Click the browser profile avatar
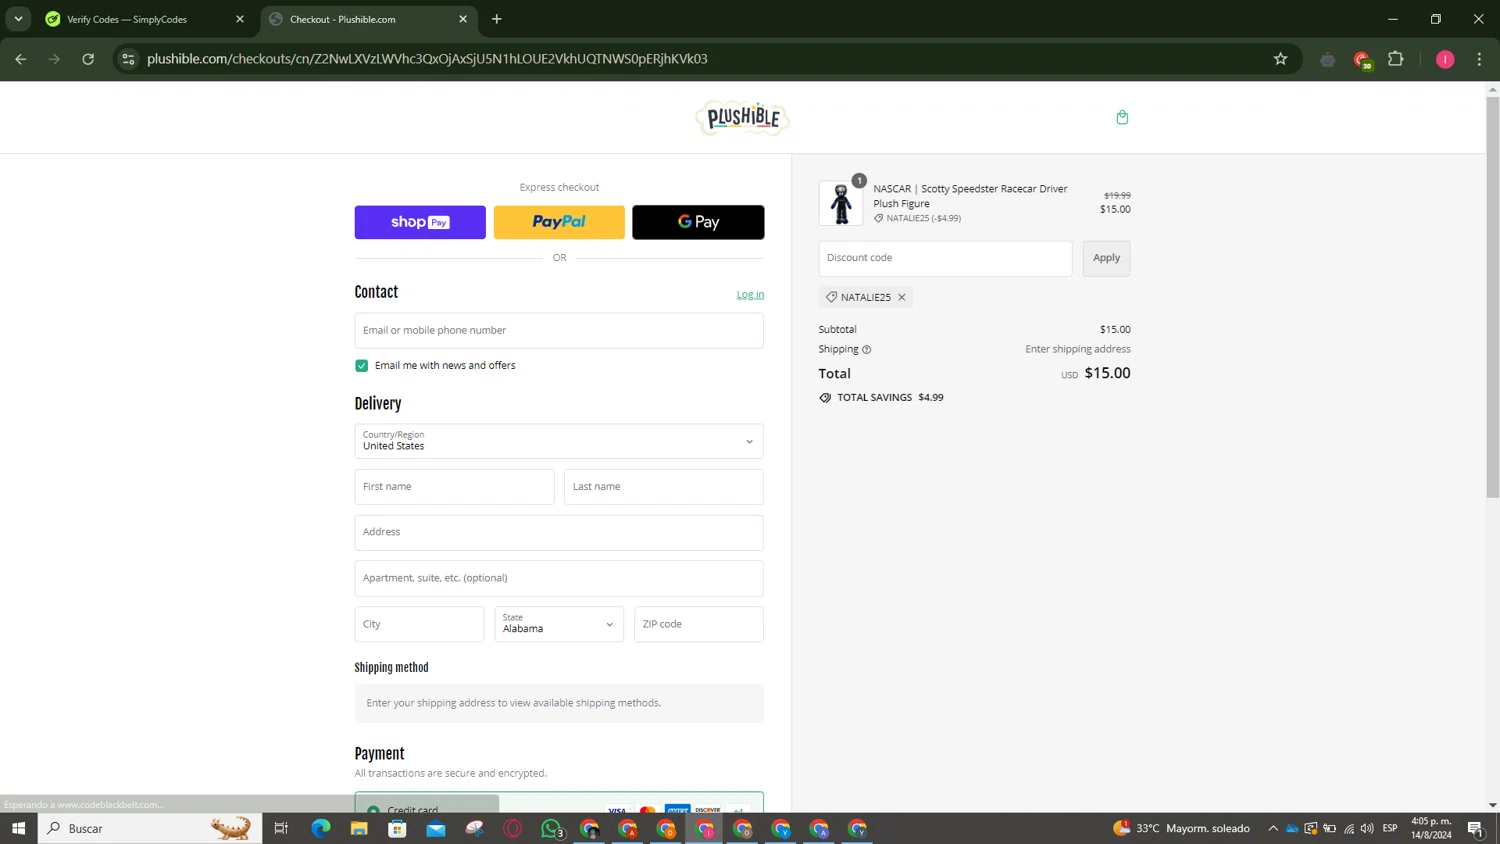Image resolution: width=1500 pixels, height=844 pixels. [1445, 59]
